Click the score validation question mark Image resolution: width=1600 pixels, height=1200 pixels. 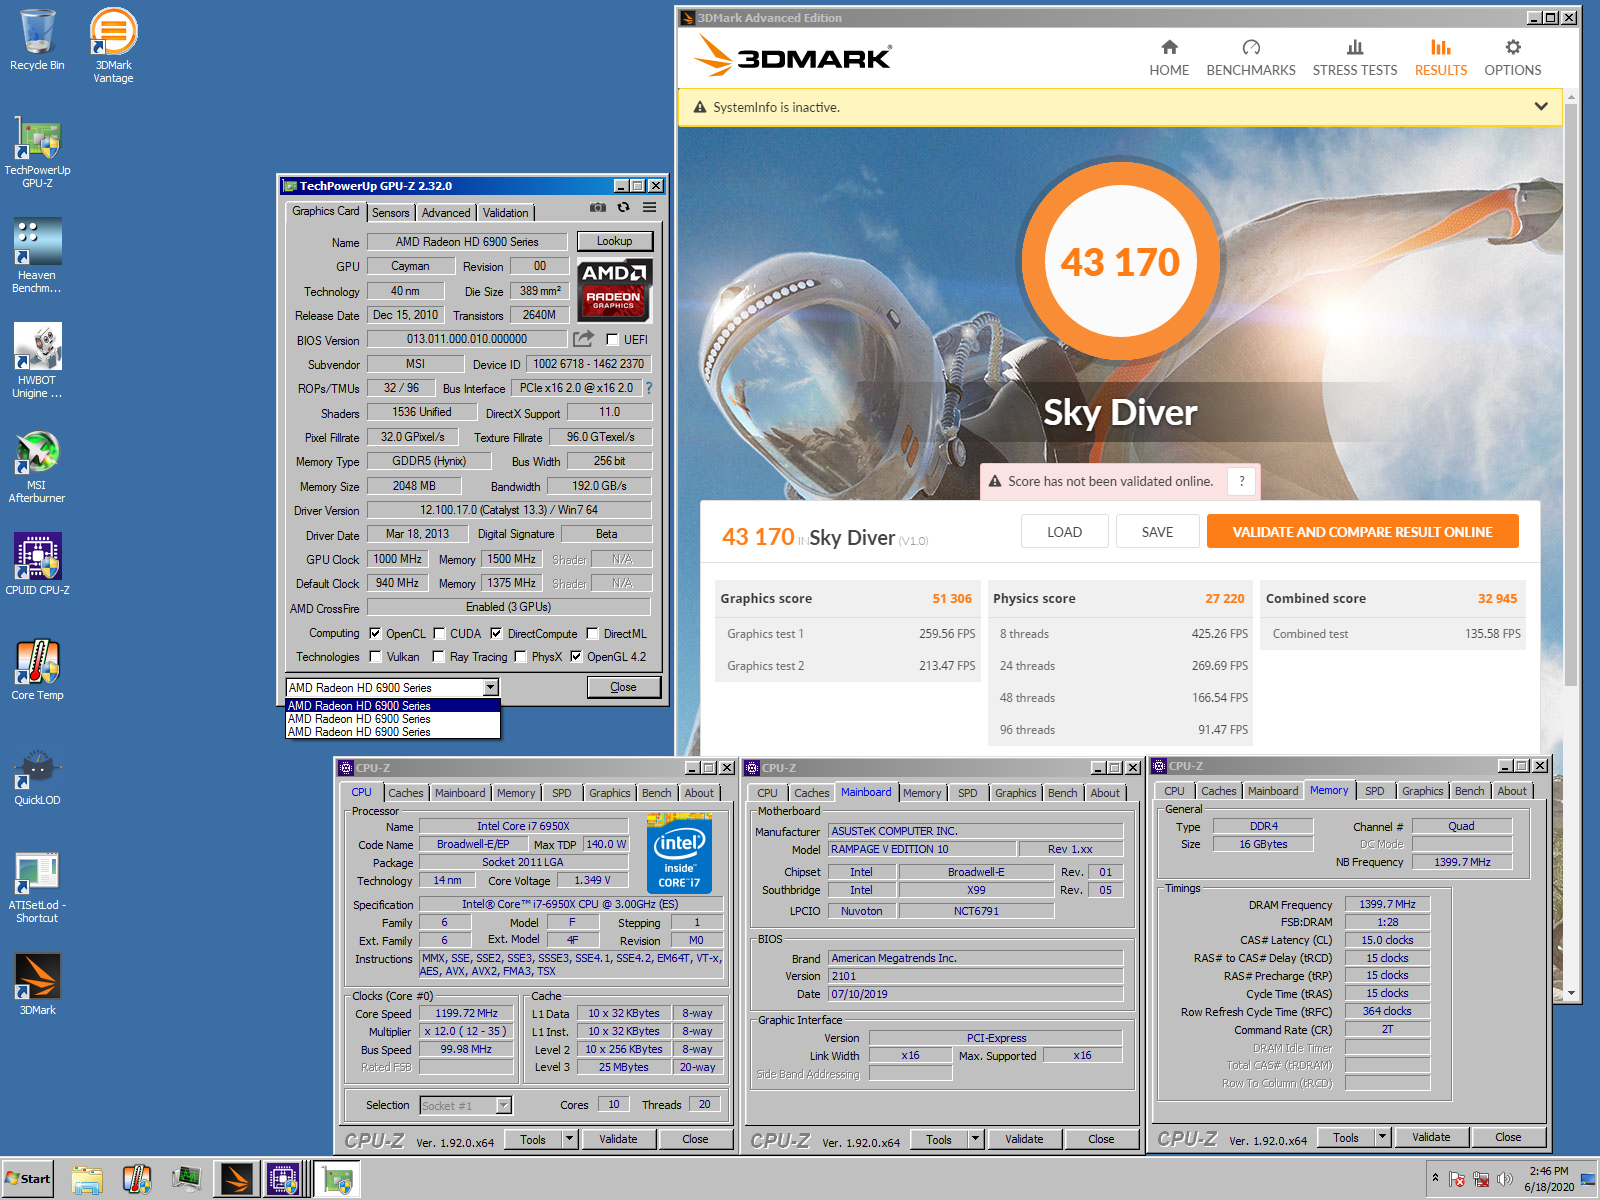coord(1241,481)
